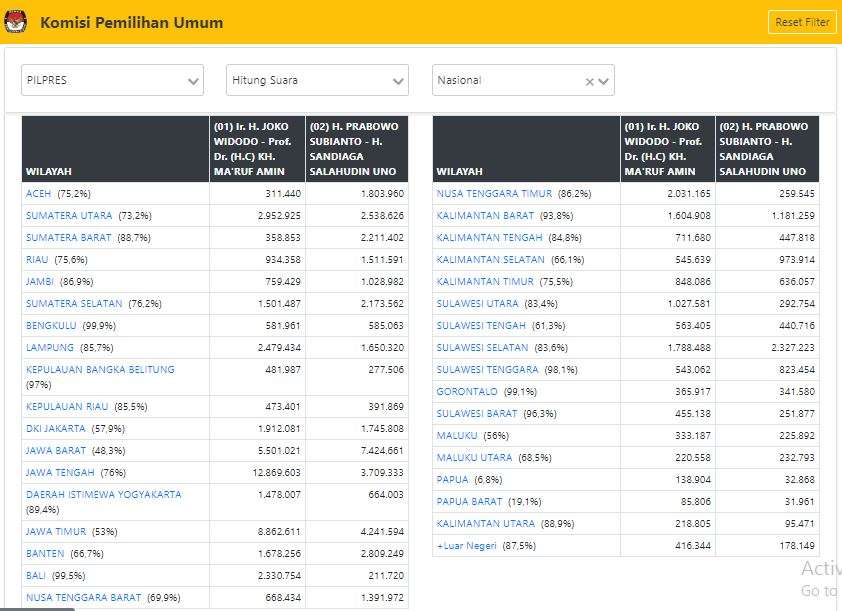Open DKI JAKARTA results
The image size is (842, 611).
(x=56, y=428)
